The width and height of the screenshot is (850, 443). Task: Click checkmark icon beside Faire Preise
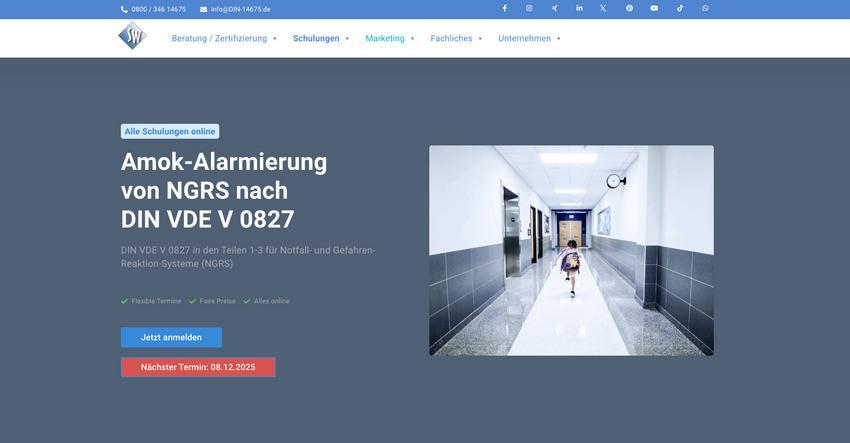click(x=192, y=301)
